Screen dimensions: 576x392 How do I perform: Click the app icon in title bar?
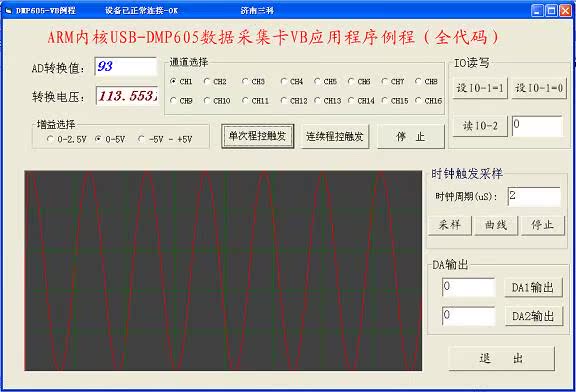8,11
